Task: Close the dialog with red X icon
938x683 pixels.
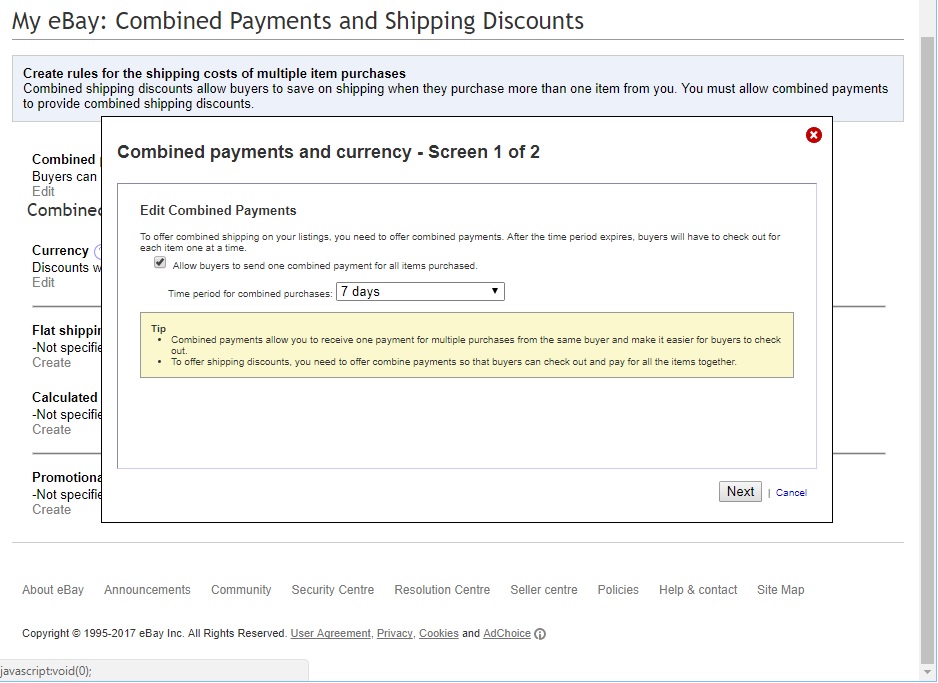Action: tap(814, 135)
